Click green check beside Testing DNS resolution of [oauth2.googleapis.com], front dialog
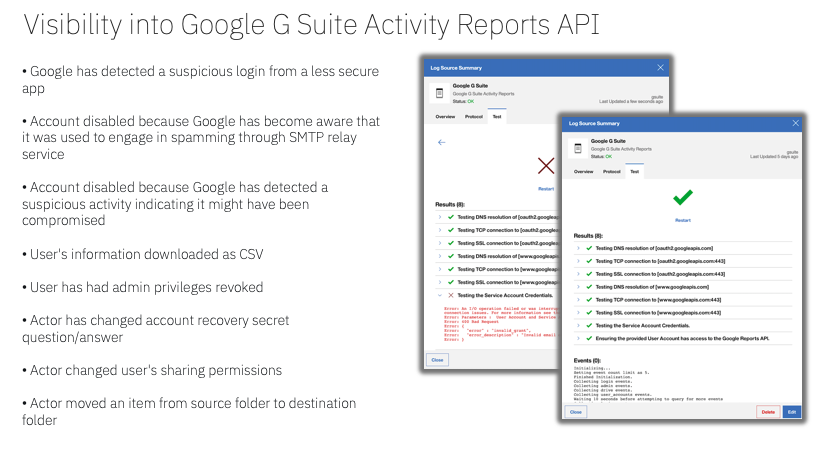Viewport: 819px width, 451px height. pyautogui.click(x=589, y=248)
